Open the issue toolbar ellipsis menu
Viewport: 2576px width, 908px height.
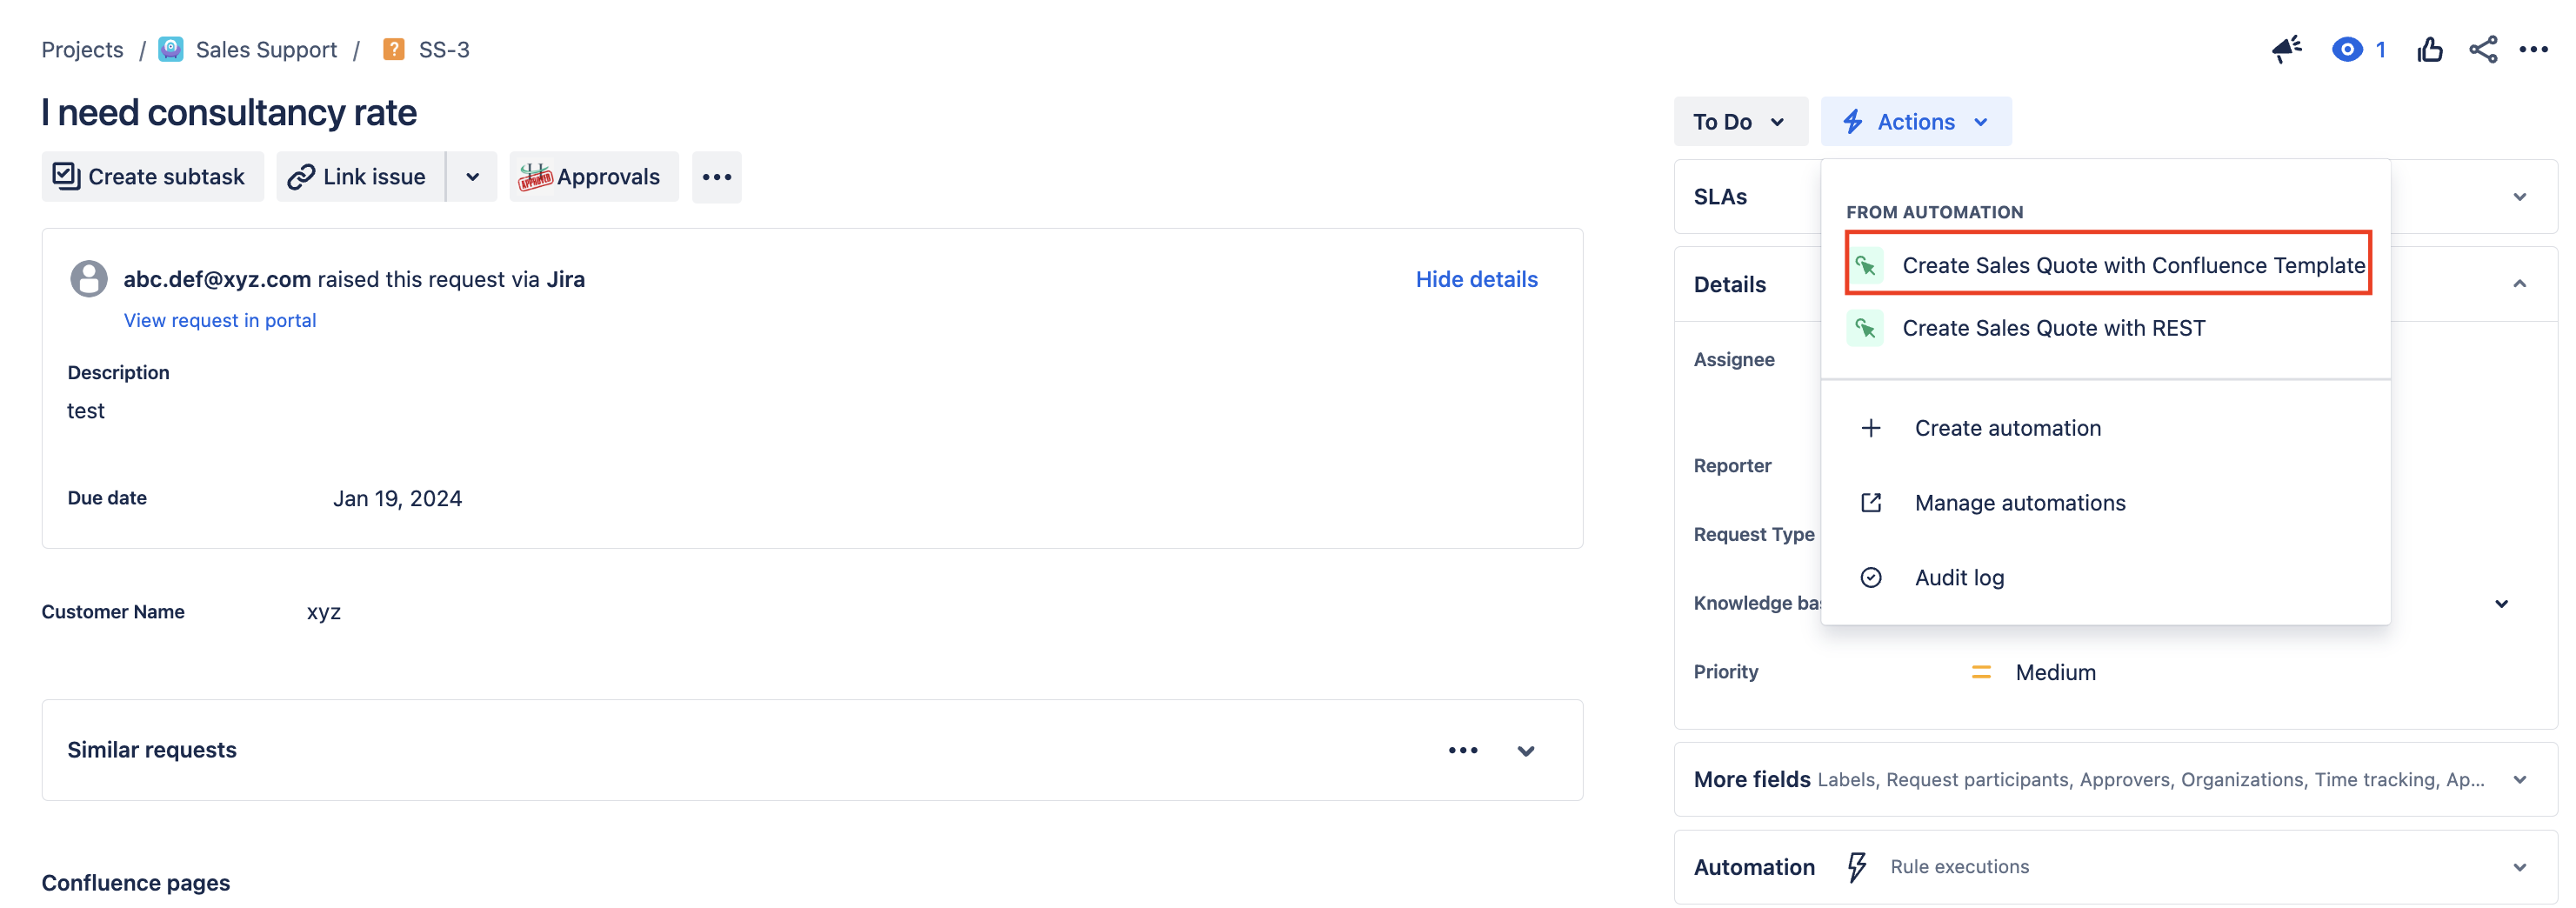[716, 177]
